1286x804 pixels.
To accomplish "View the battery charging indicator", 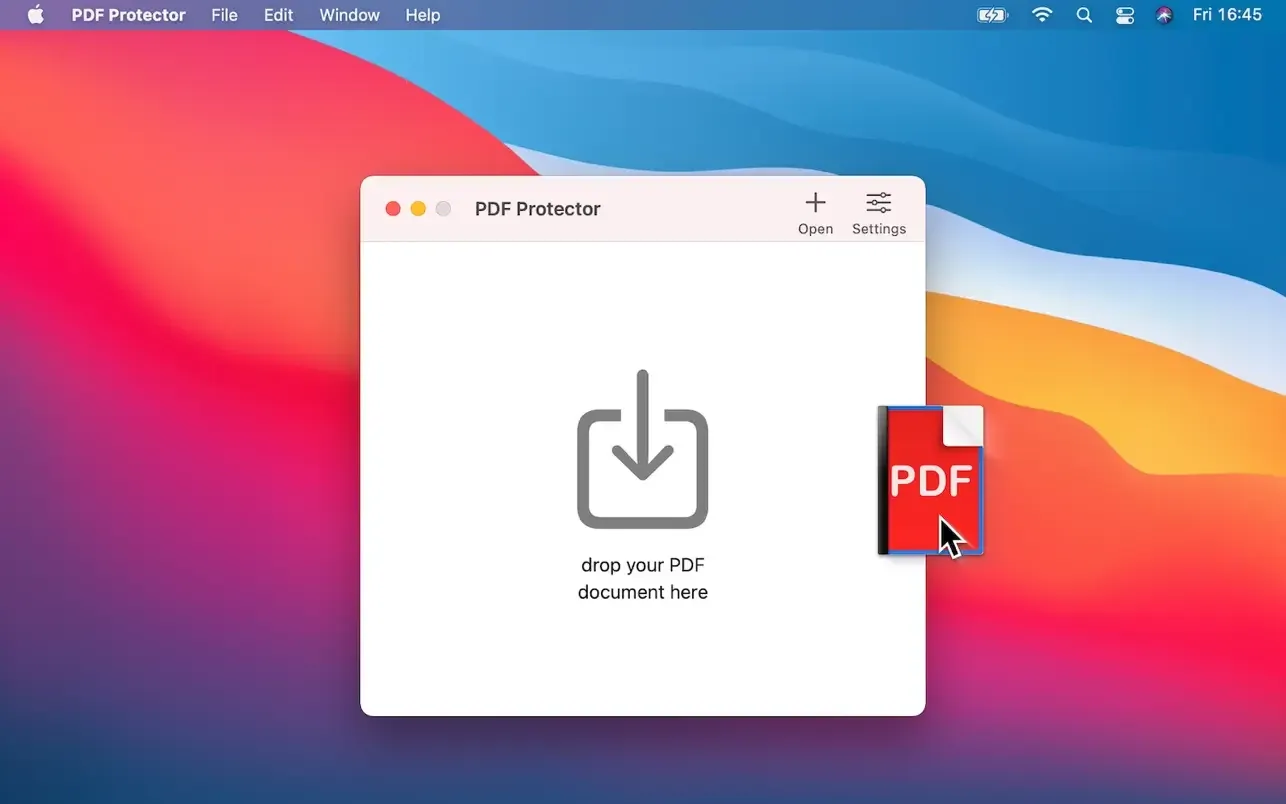I will pos(991,15).
